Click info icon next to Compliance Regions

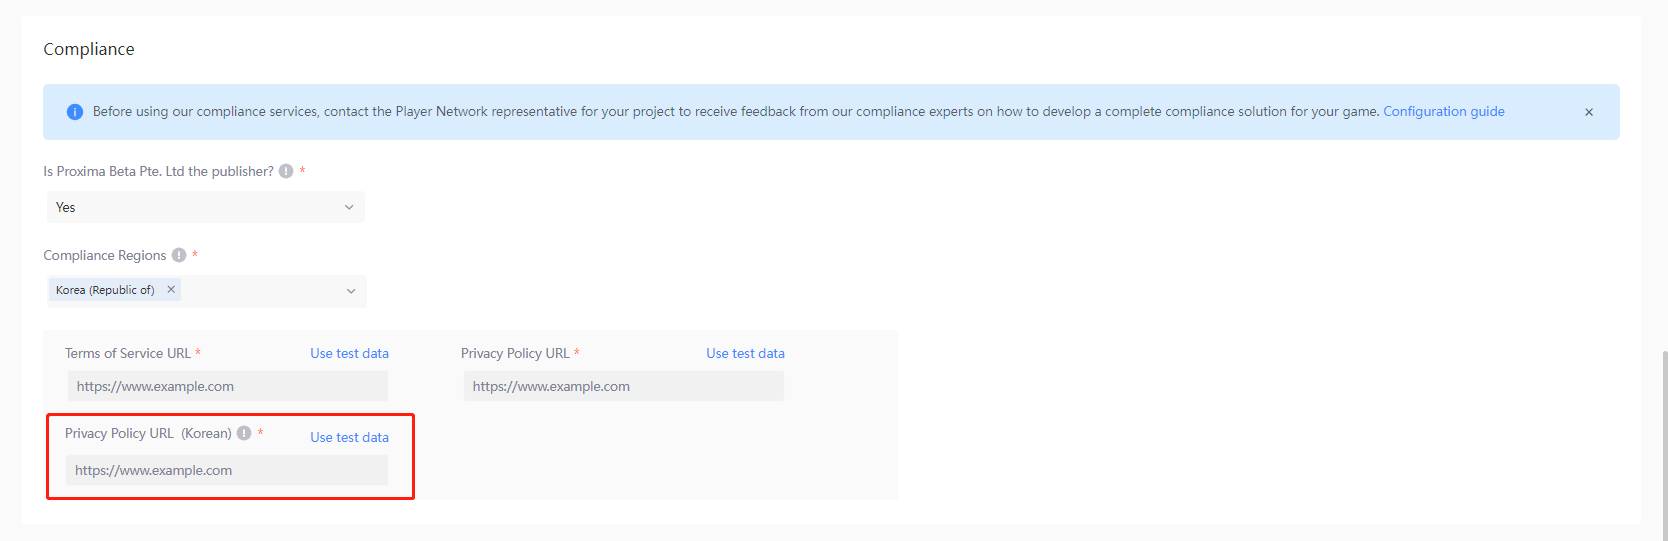(x=179, y=256)
